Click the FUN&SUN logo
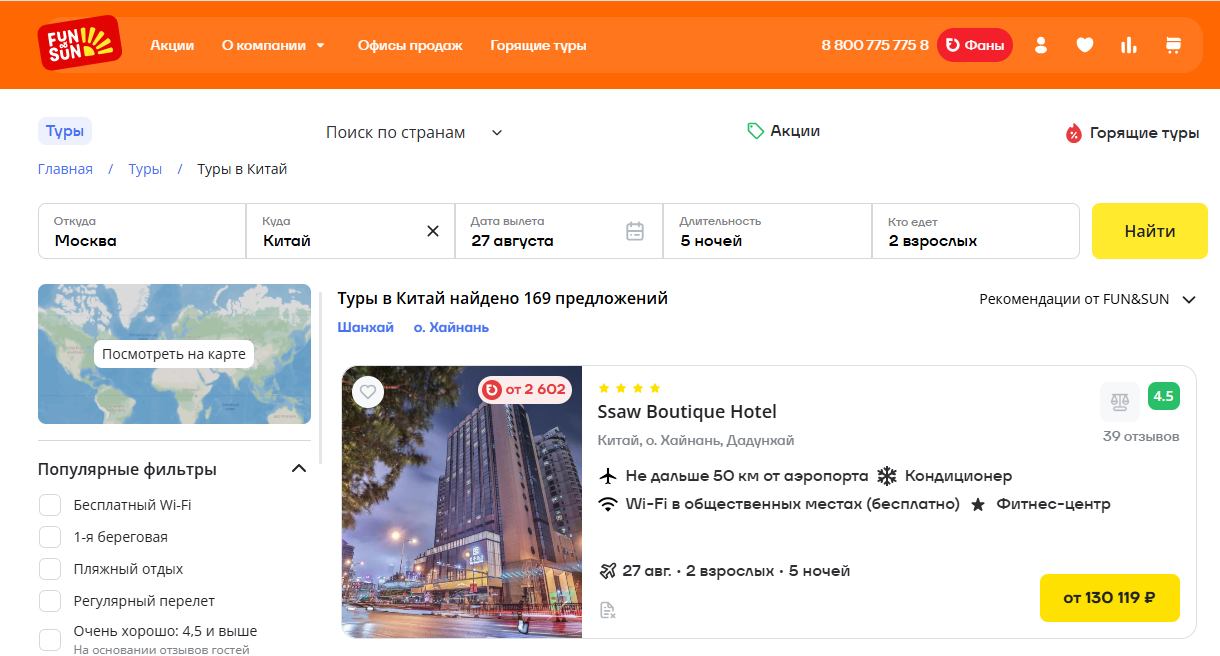This screenshot has height=656, width=1220. (80, 44)
